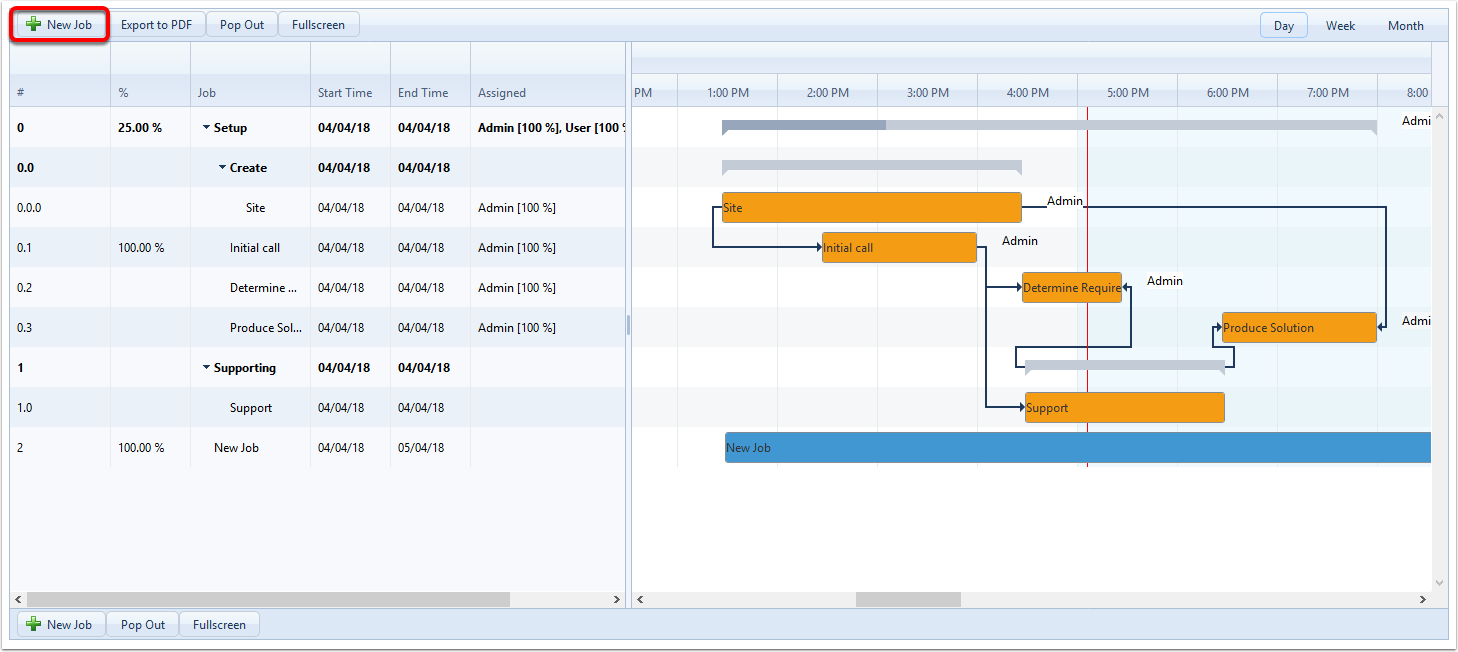Switch to Day view

point(1284,26)
